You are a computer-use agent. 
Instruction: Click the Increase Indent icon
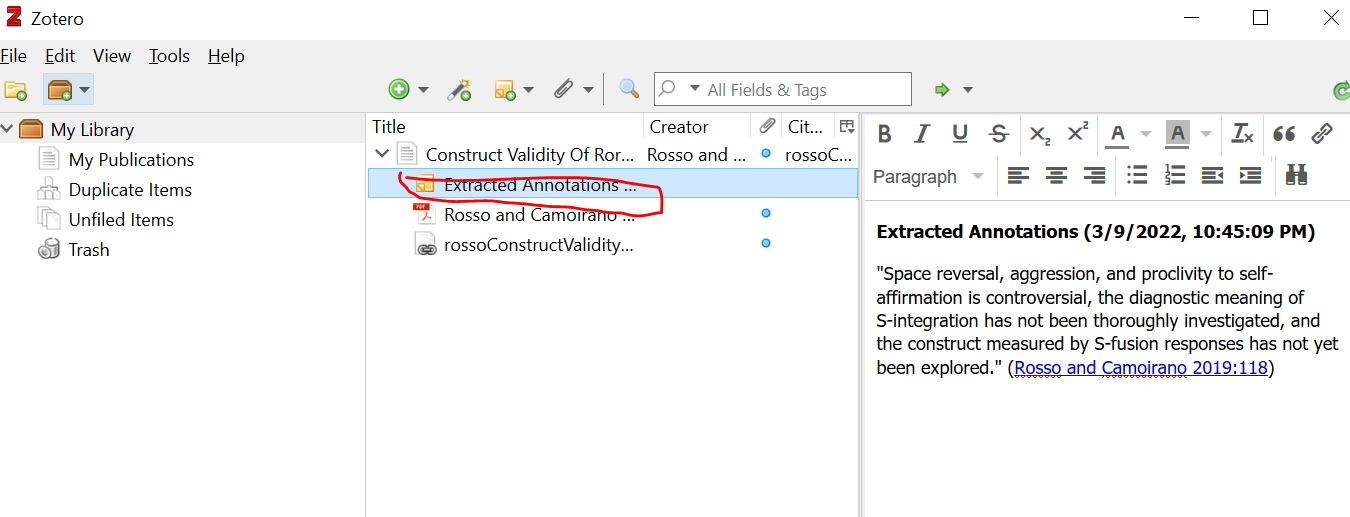coord(1251,176)
